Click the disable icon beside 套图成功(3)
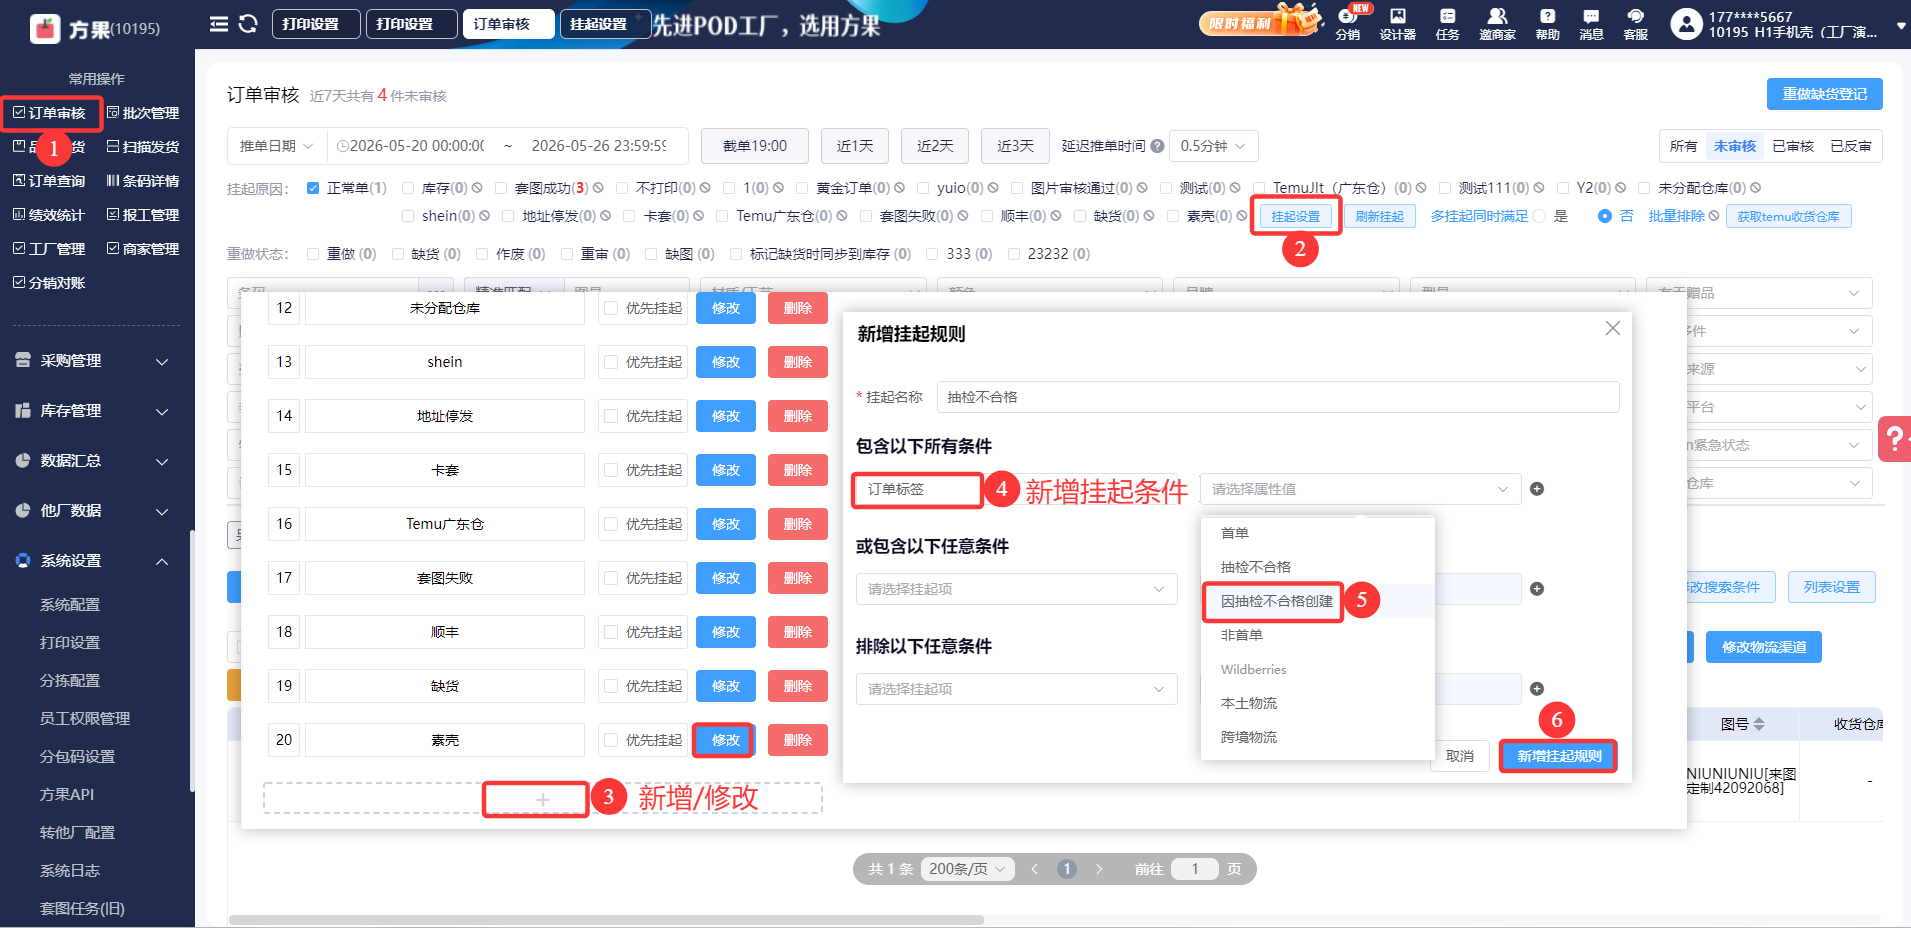The height and width of the screenshot is (928, 1911). tap(597, 188)
